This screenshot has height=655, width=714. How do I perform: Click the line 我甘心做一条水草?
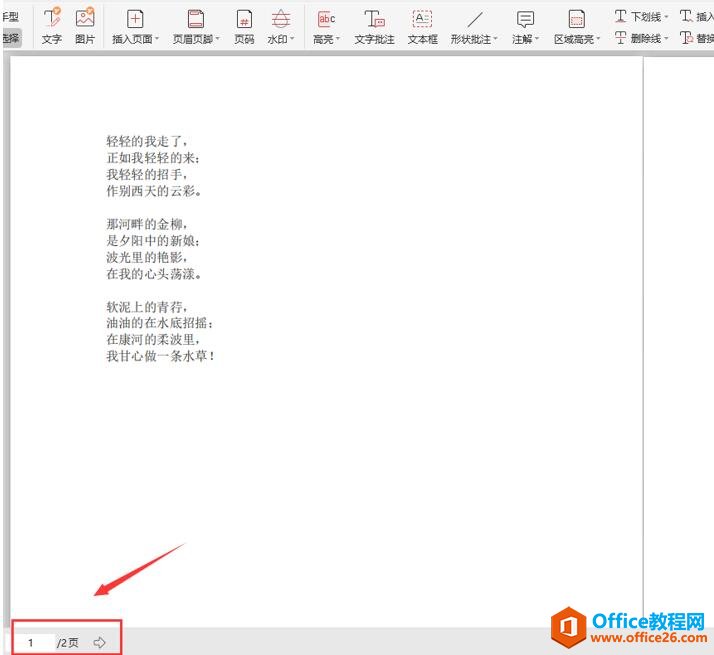coord(160,356)
